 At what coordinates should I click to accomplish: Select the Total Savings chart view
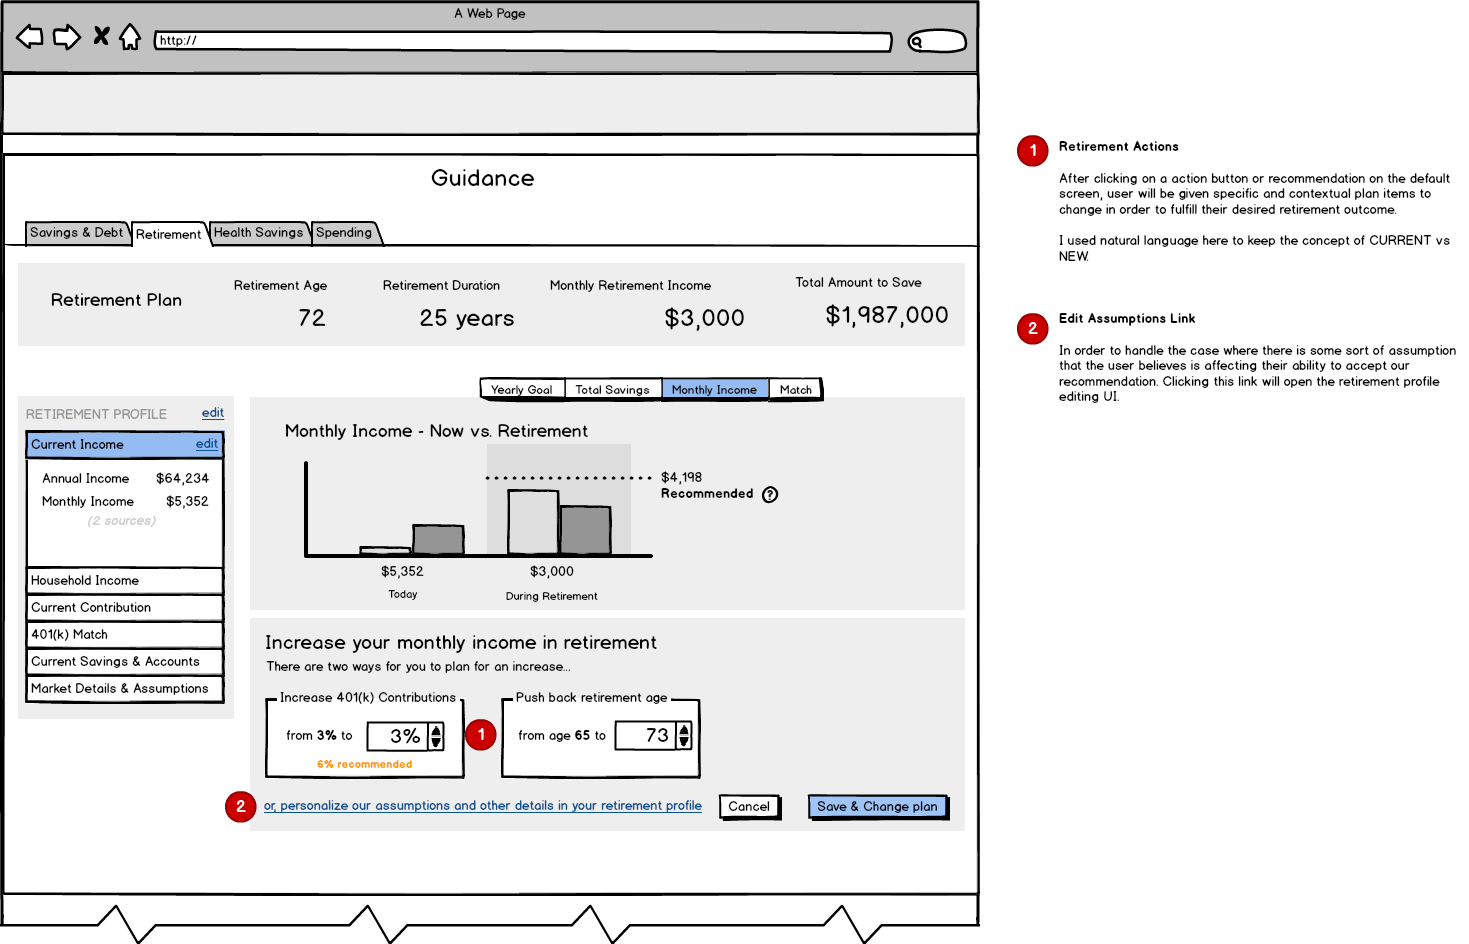click(613, 390)
